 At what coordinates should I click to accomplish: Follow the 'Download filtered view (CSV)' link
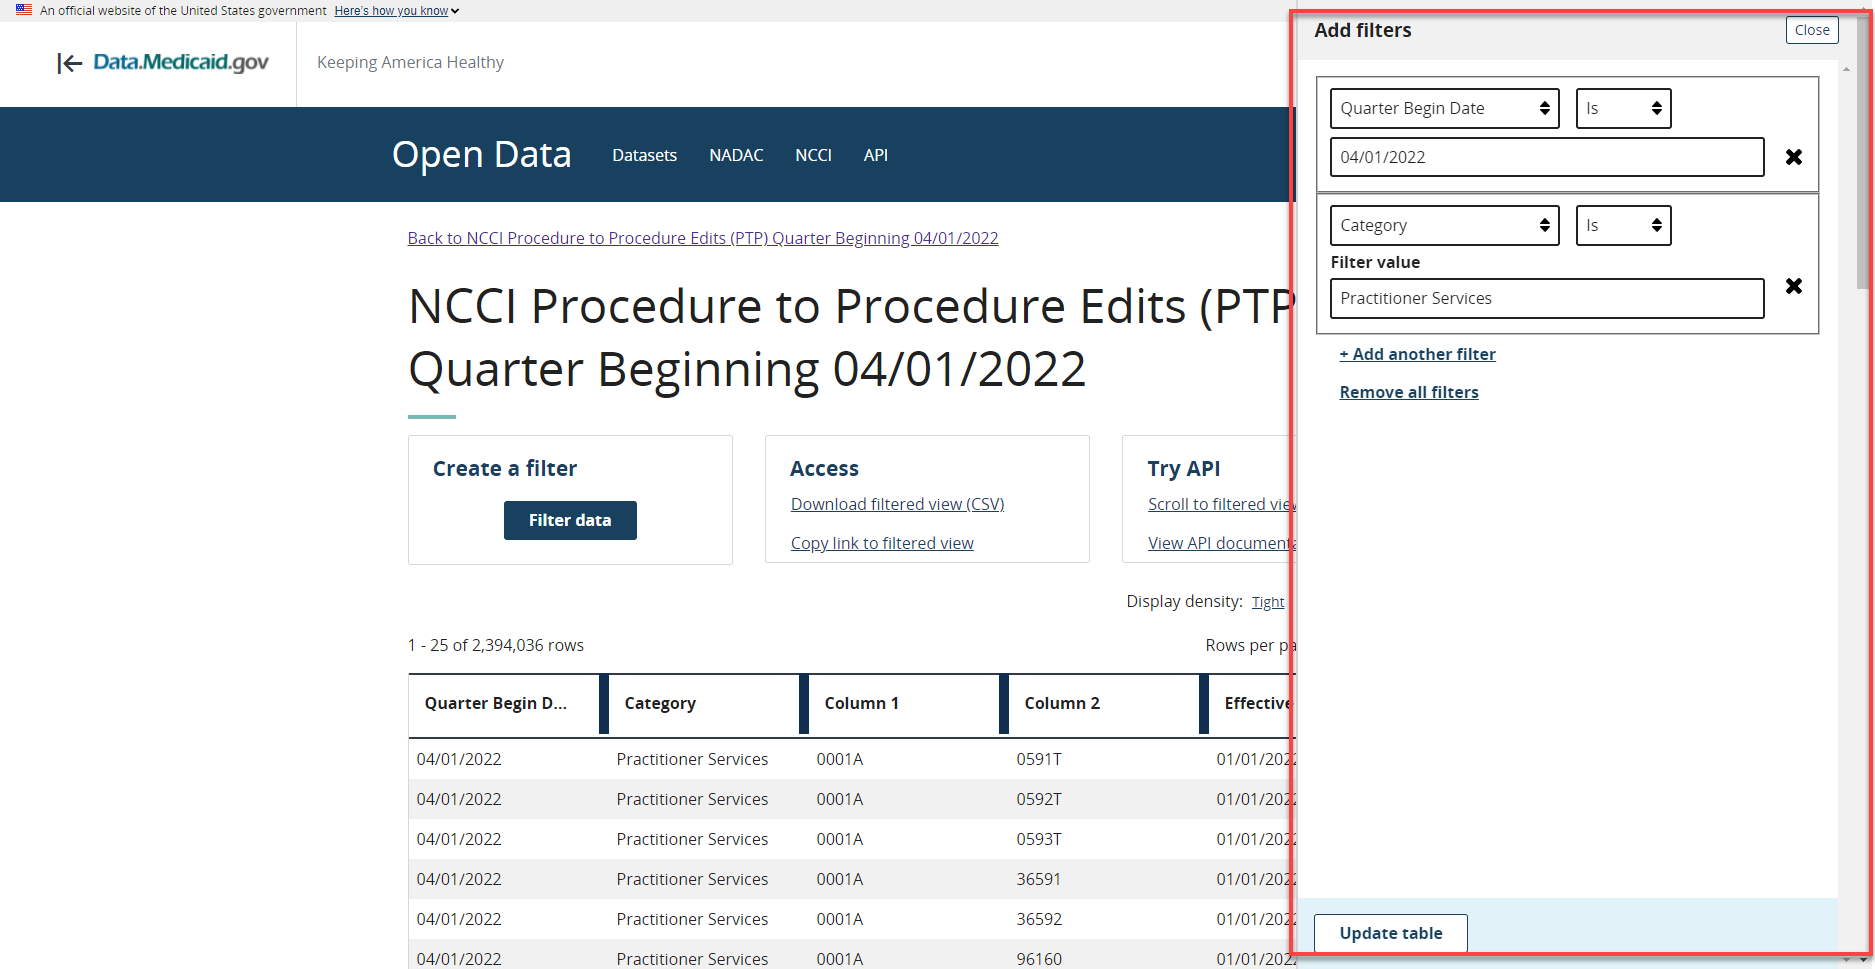pyautogui.click(x=897, y=503)
